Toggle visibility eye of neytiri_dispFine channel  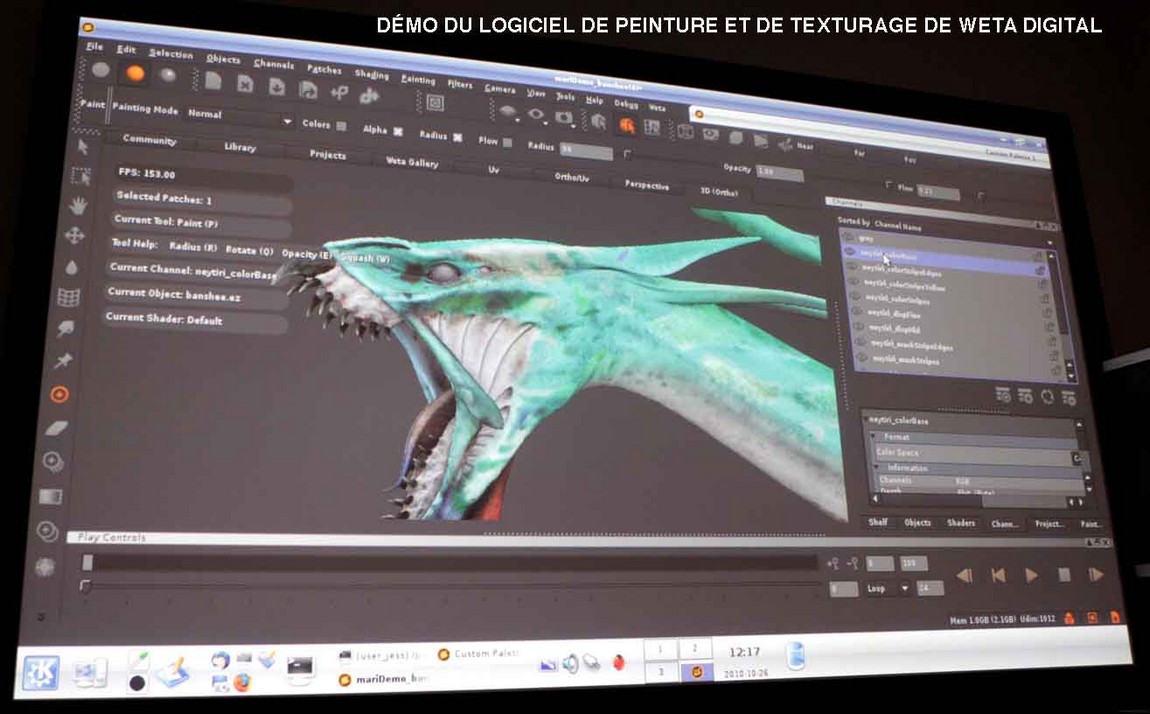pos(857,311)
